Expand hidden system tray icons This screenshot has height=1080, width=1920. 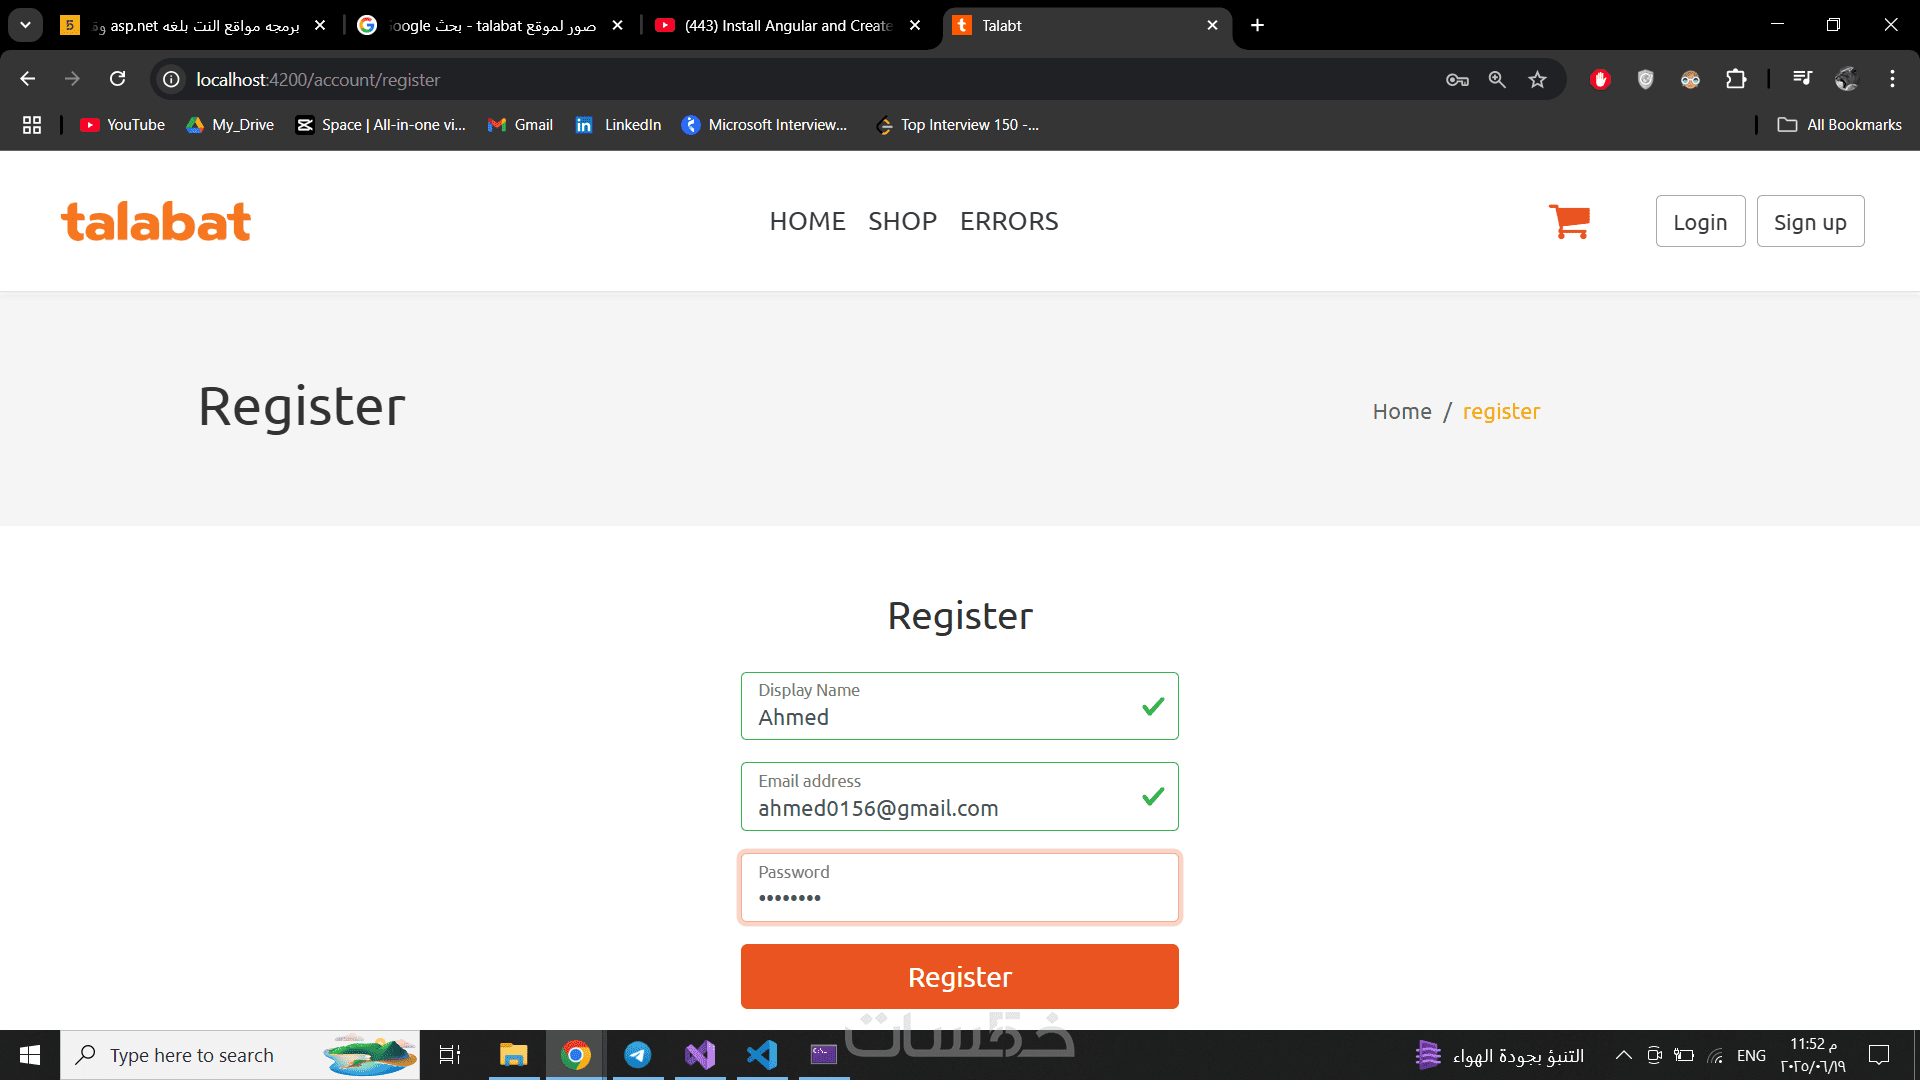pos(1623,1055)
